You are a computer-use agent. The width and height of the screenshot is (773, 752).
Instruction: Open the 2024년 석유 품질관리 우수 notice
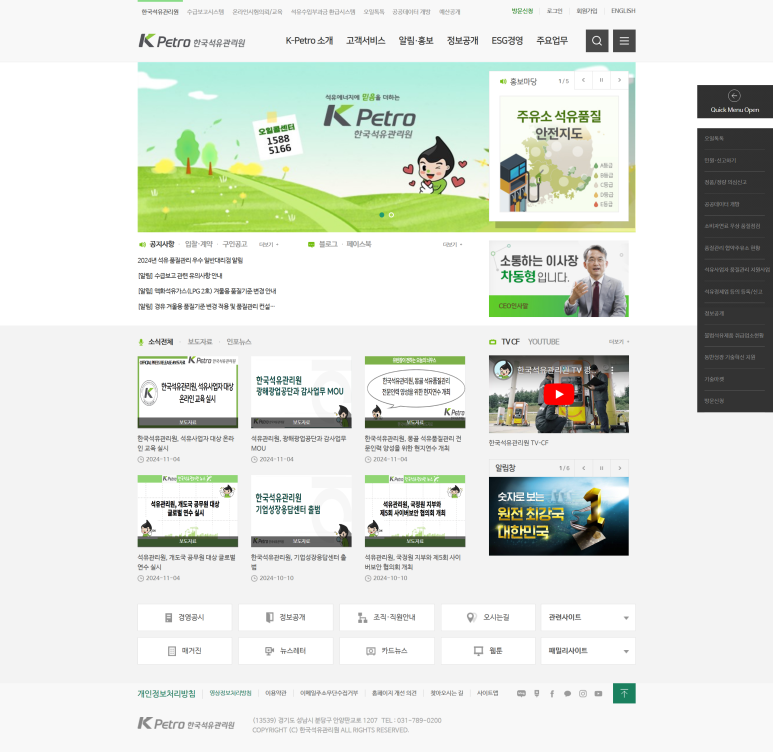pyautogui.click(x=190, y=260)
